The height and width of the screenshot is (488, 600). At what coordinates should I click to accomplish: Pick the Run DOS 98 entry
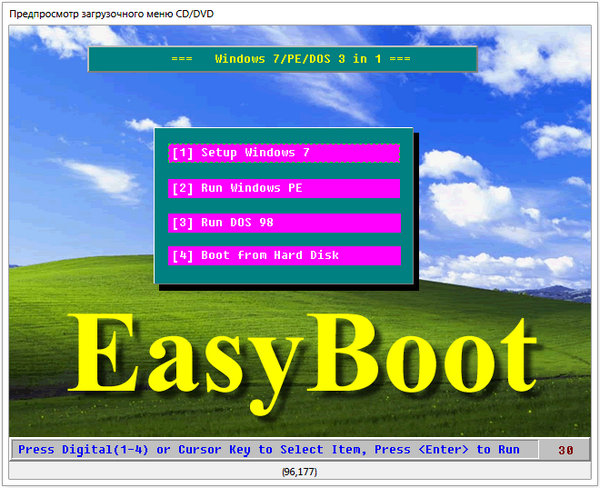click(284, 222)
